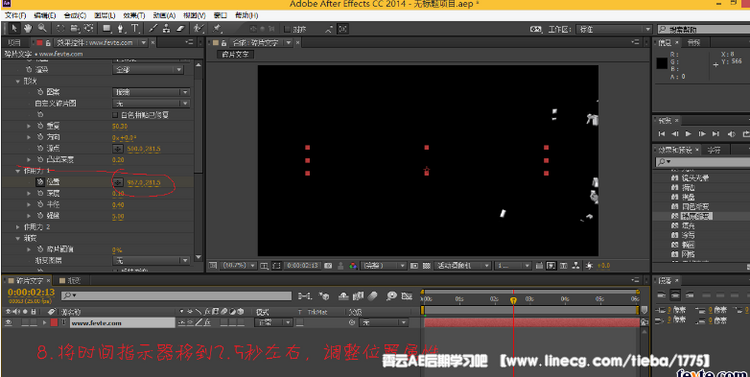This screenshot has height=377, width=750.
Task: Collapse the 渐变 group
Action: [x=18, y=238]
